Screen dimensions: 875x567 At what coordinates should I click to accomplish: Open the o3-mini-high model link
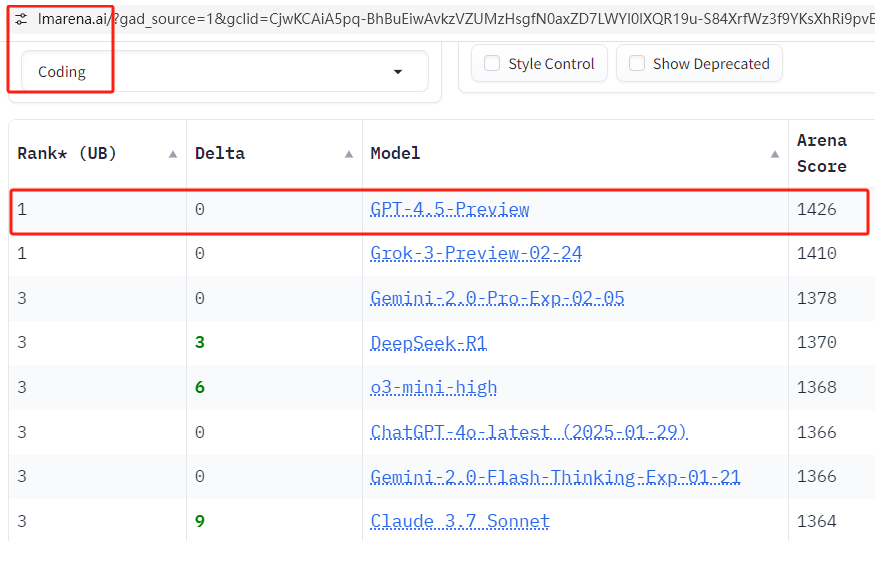(x=434, y=387)
